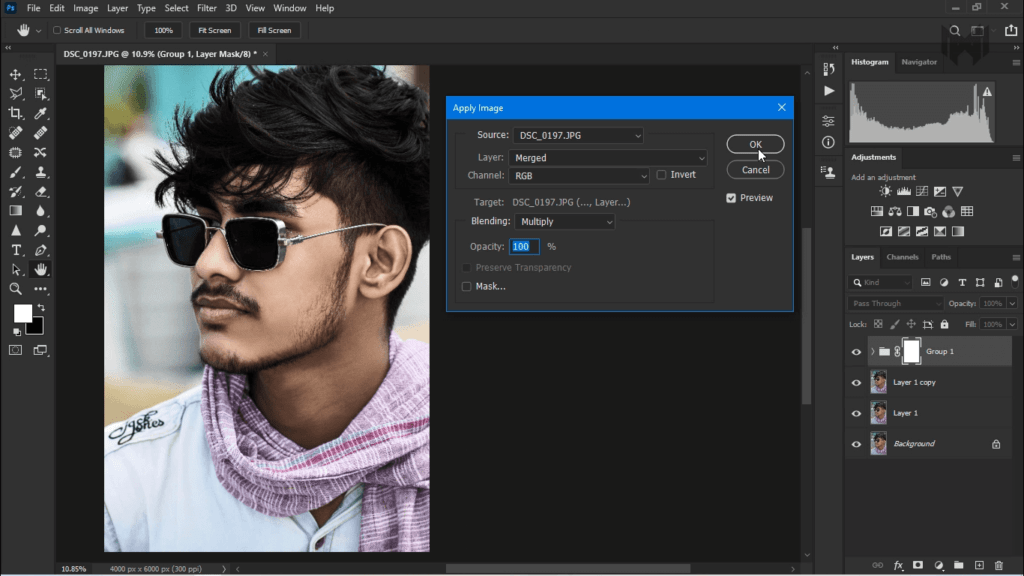Open the search icon at top right
Screen dimensions: 1024x576
pos(954,31)
